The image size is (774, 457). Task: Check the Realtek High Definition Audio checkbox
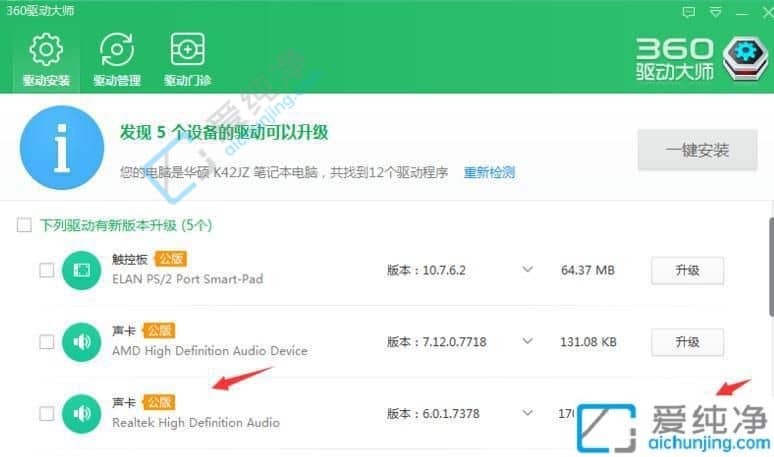[x=46, y=413]
